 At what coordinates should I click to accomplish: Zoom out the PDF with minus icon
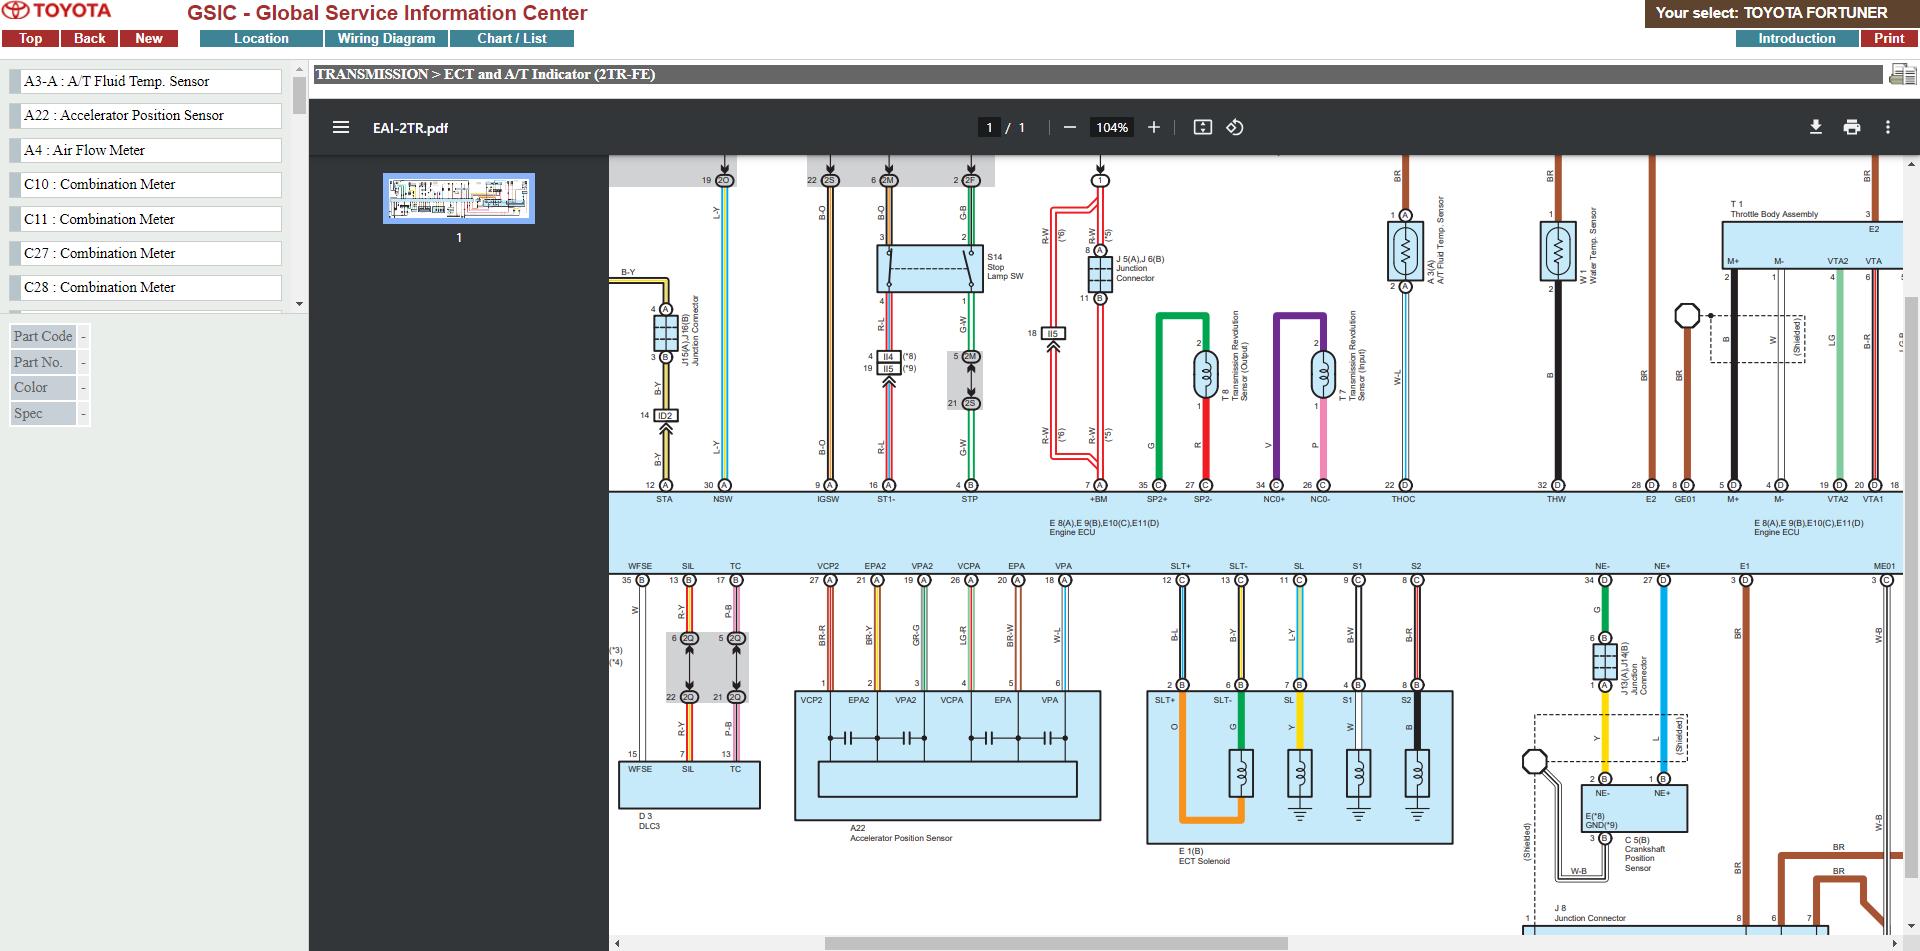pos(1069,127)
